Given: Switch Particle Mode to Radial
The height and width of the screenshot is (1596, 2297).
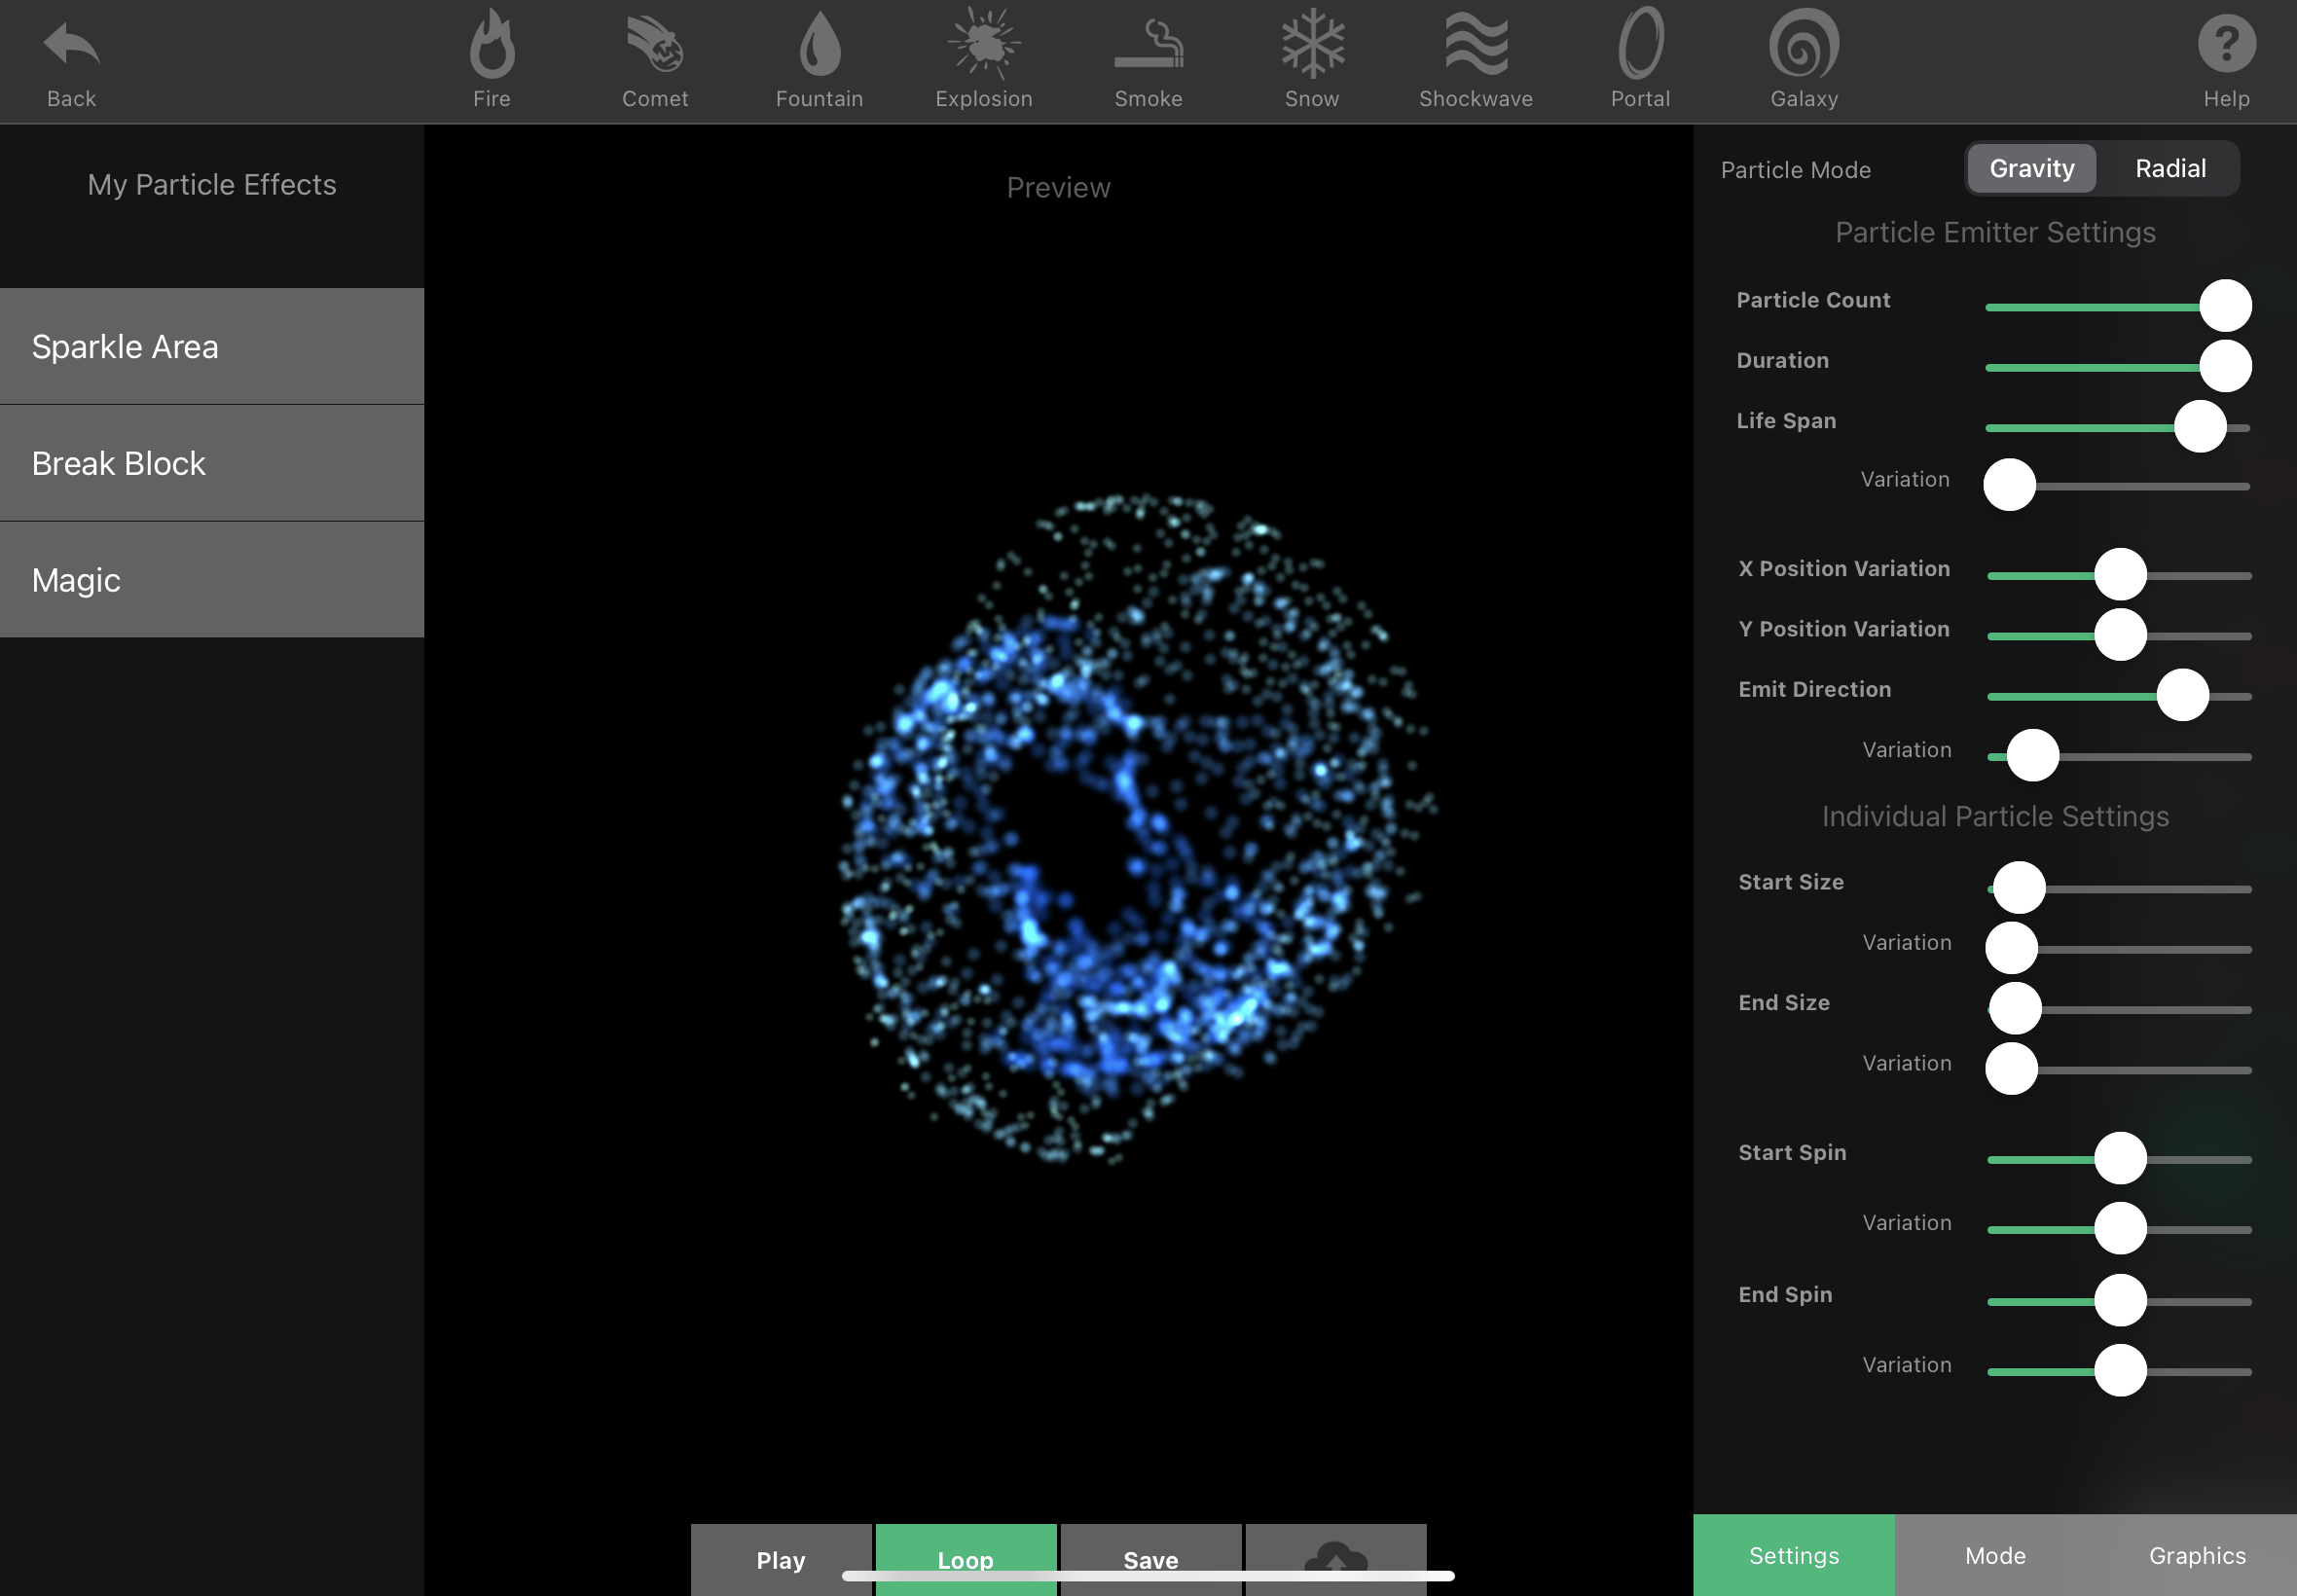Looking at the screenshot, I should pyautogui.click(x=2170, y=169).
